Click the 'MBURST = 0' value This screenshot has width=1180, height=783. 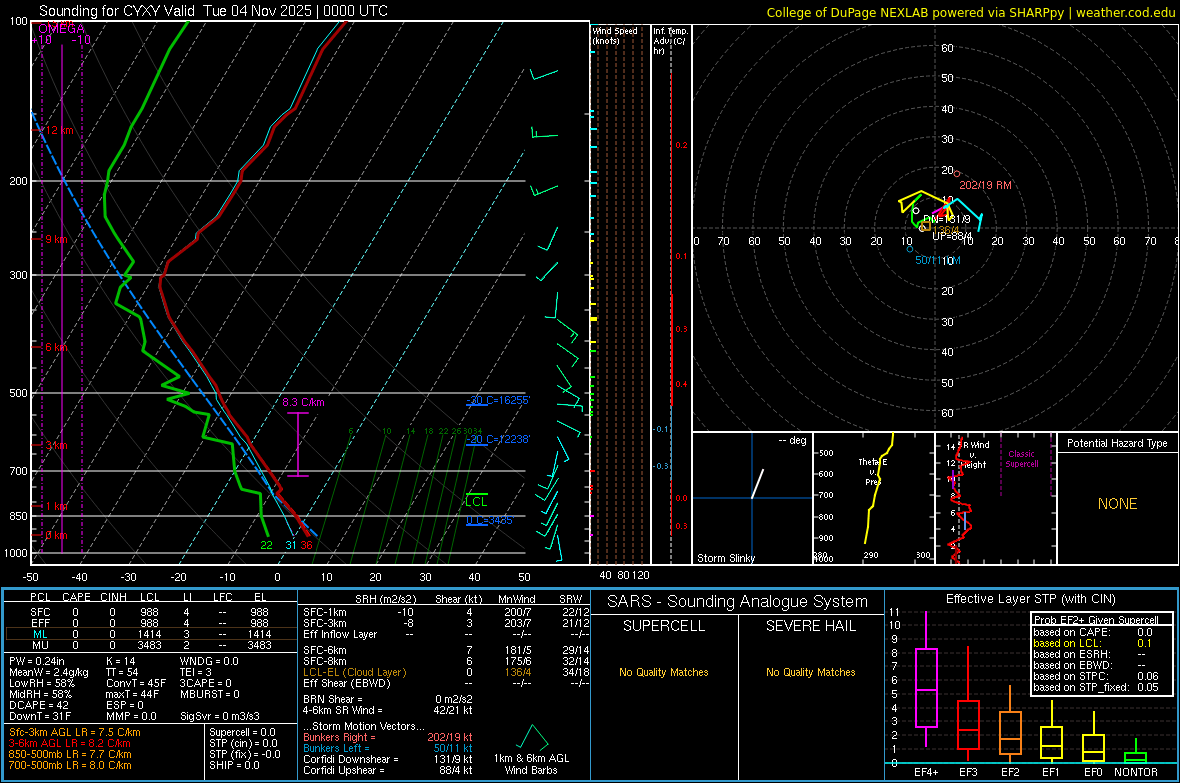pos(210,694)
